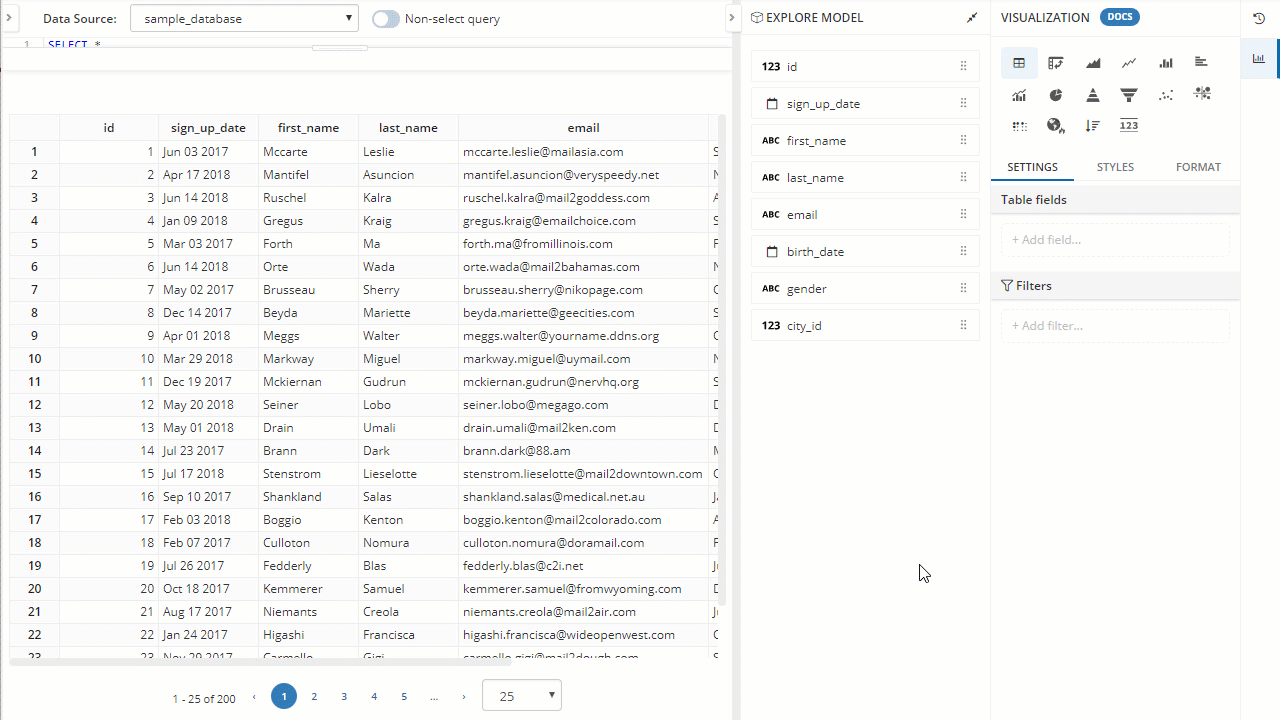
Task: Open query history clock icon
Action: point(1259,18)
